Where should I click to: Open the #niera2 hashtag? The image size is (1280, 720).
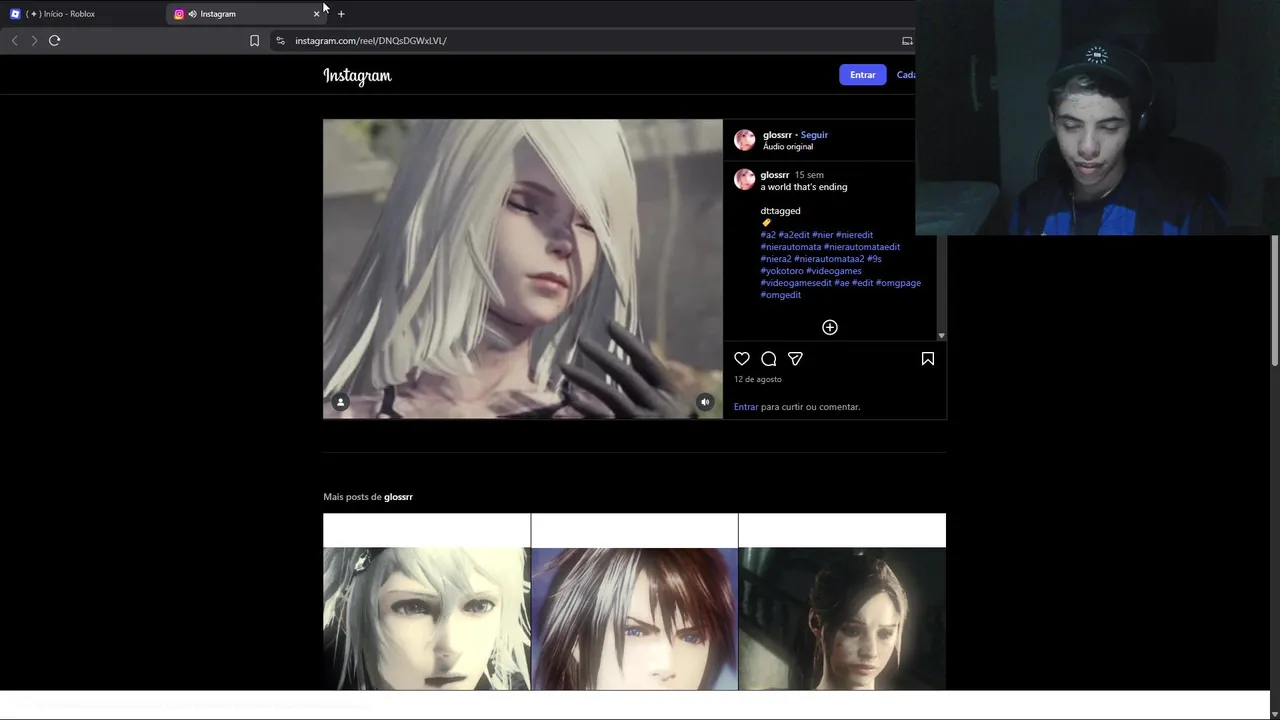pos(776,259)
